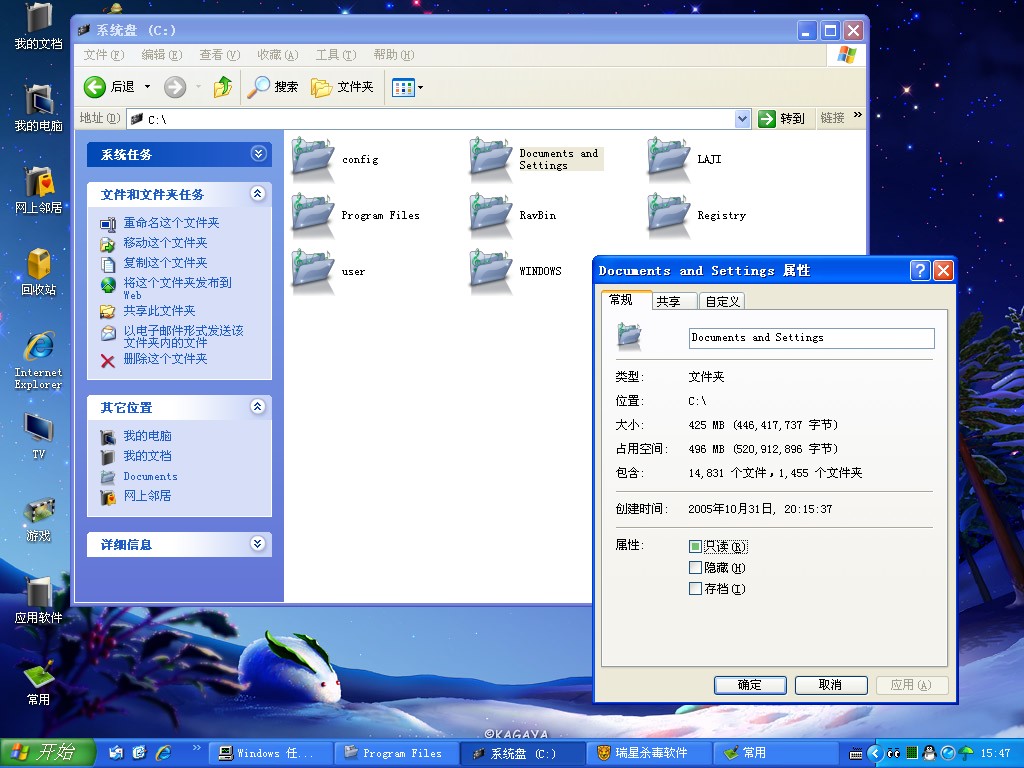Enable the hidden (隐藏) attribute checkbox
This screenshot has width=1024, height=768.
696,568
